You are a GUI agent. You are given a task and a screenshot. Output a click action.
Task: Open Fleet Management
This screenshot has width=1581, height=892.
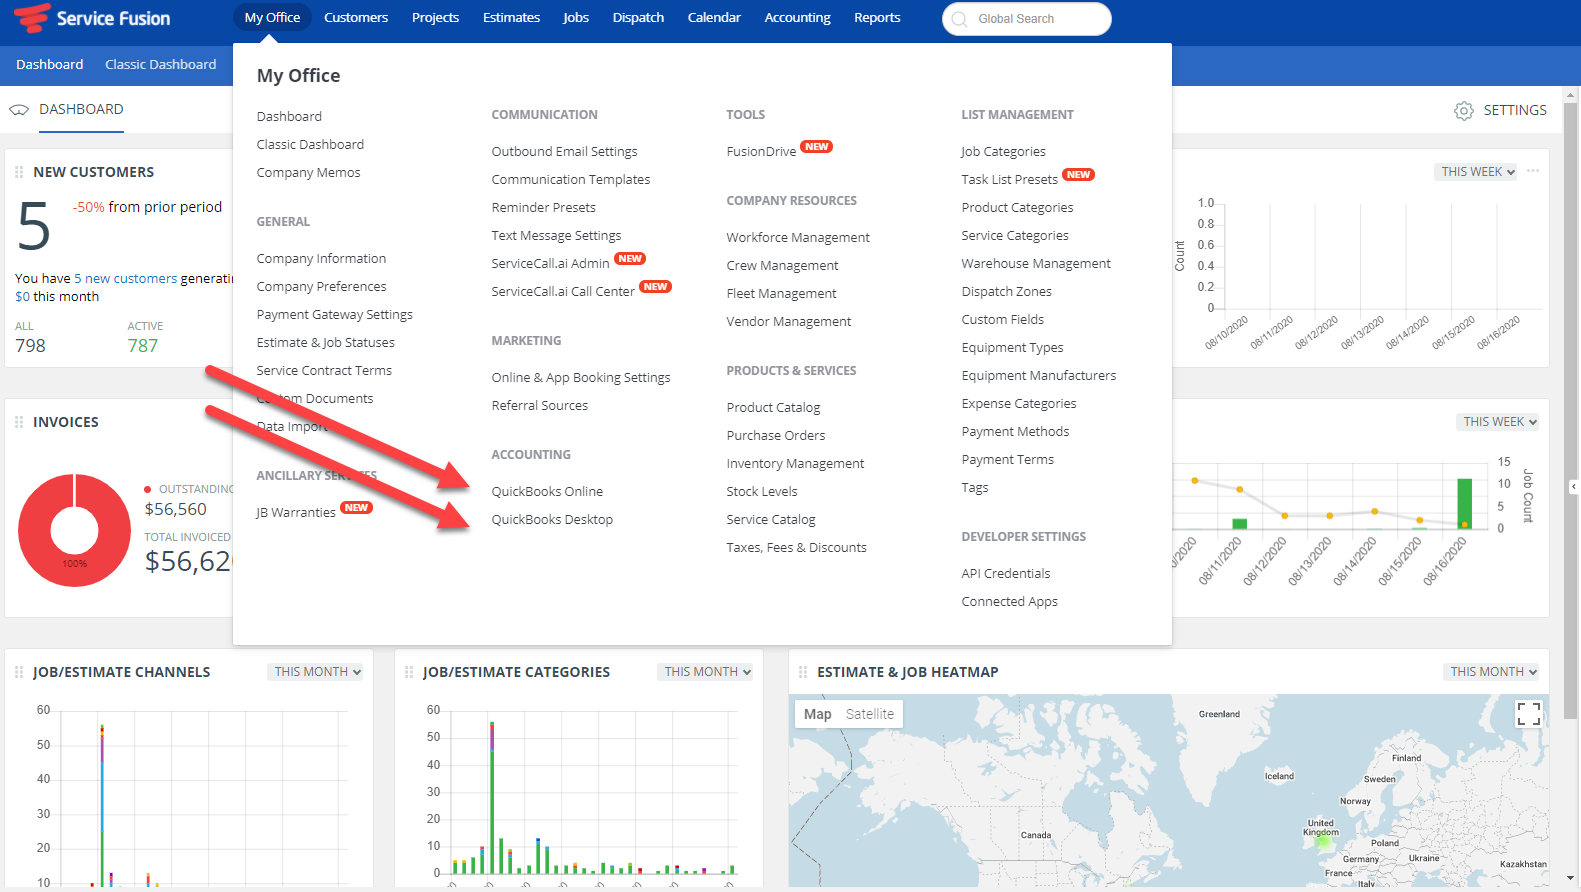tap(781, 294)
